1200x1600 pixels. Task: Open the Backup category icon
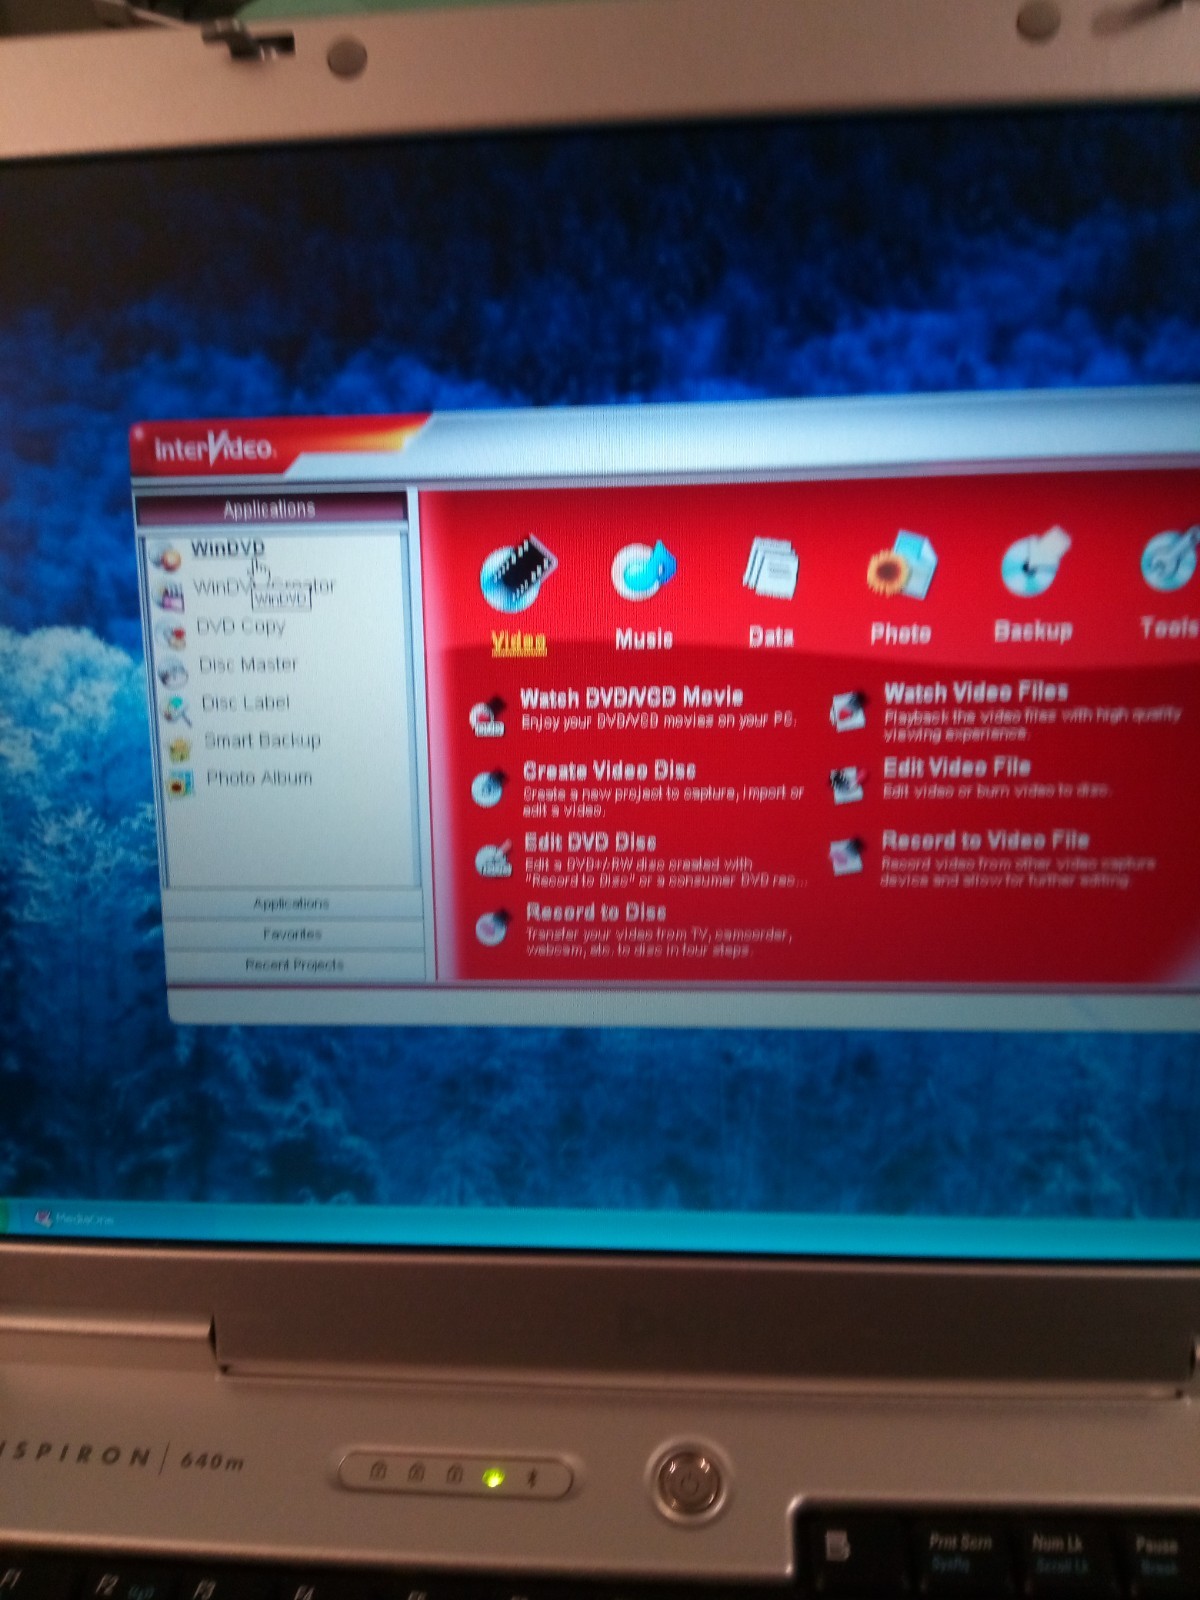click(1035, 562)
